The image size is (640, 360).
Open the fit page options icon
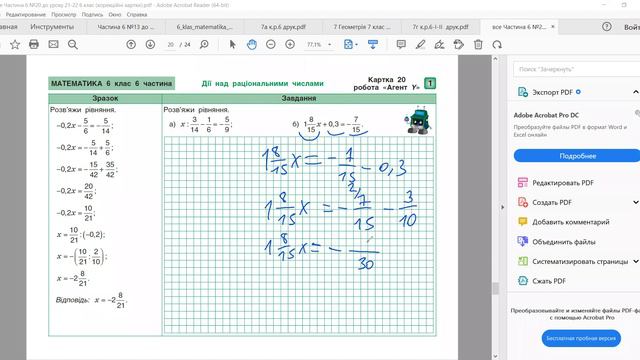(x=351, y=44)
